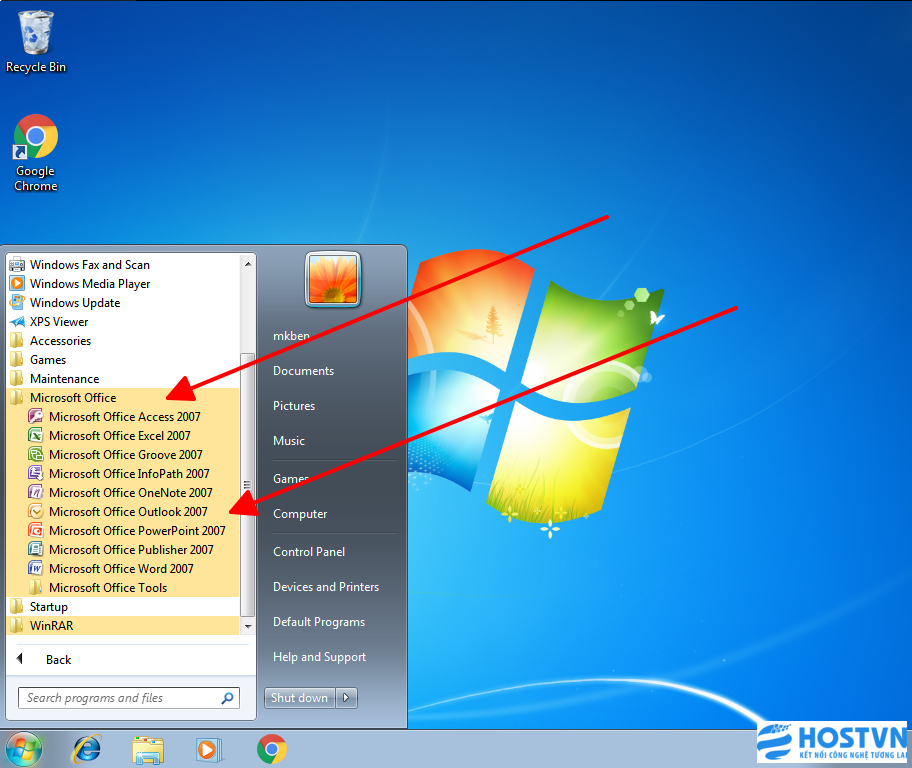912x768 pixels.
Task: Launch Microsoft Office Publisher 2007
Action: click(133, 550)
